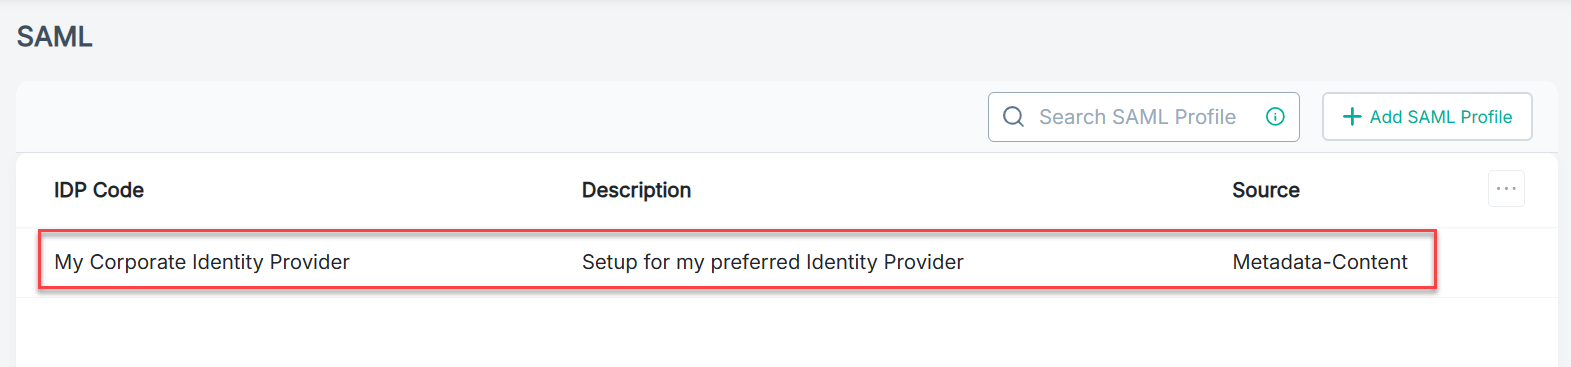Image resolution: width=1571 pixels, height=367 pixels.
Task: Sort by the Description column header
Action: [x=636, y=190]
